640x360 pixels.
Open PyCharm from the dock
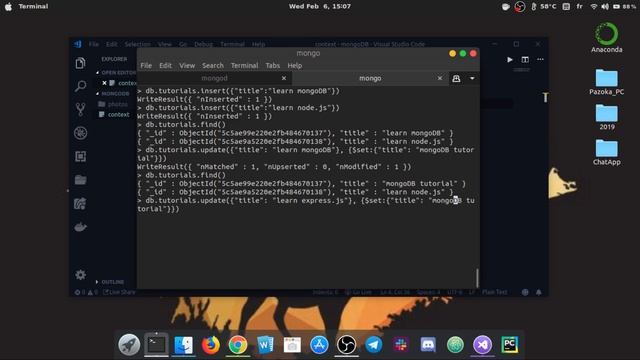pyautogui.click(x=509, y=345)
